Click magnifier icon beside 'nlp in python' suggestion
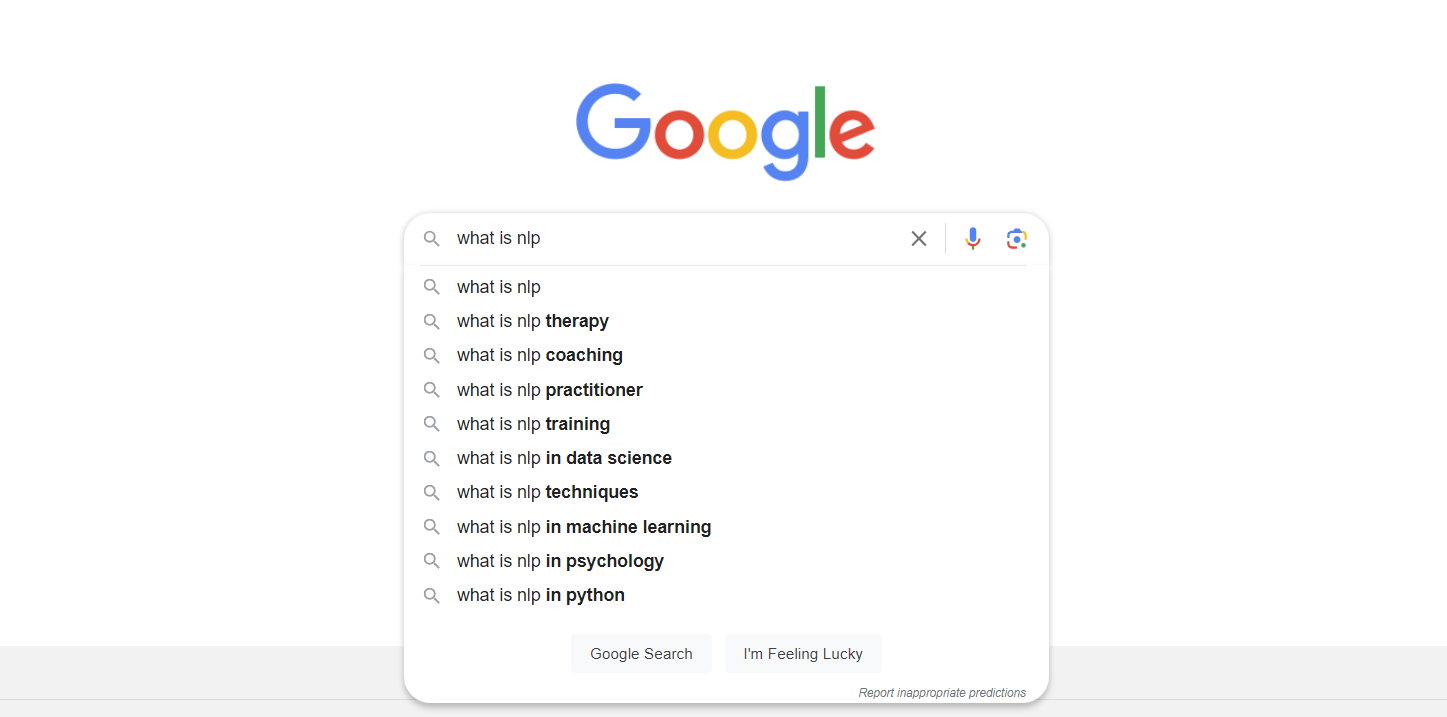This screenshot has height=717, width=1447. (431, 595)
